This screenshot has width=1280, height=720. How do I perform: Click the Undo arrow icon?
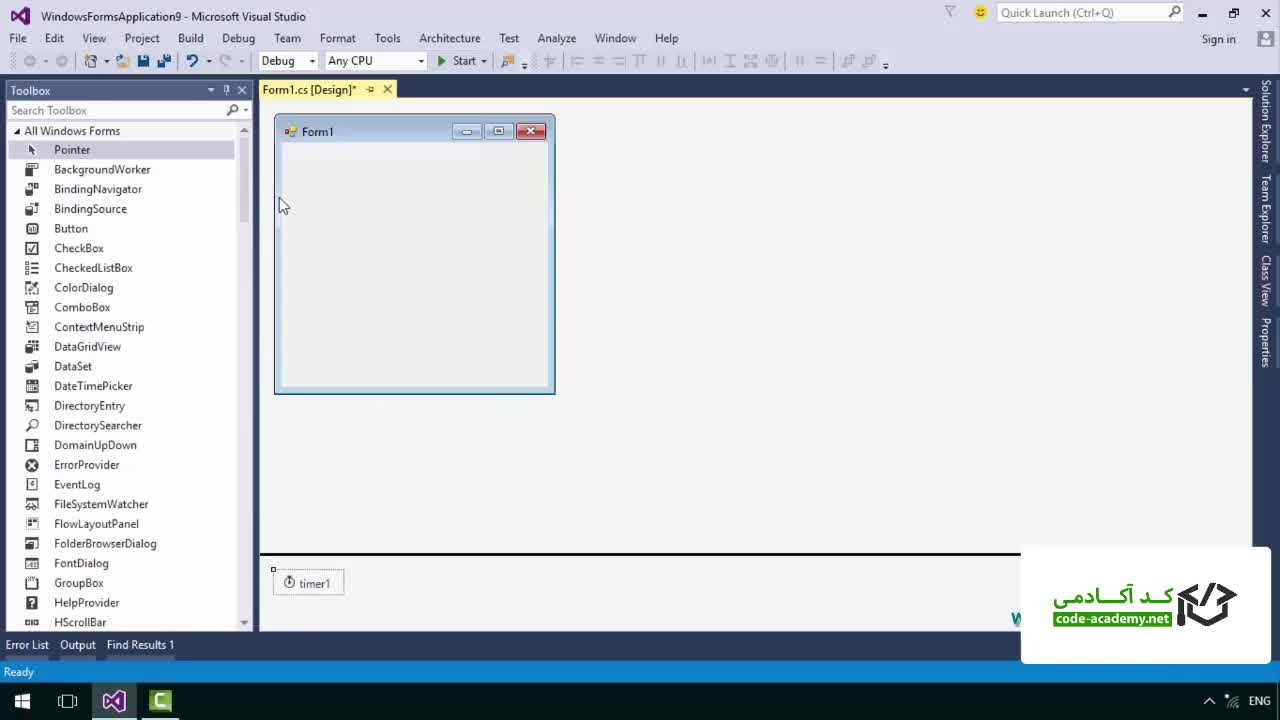192,61
